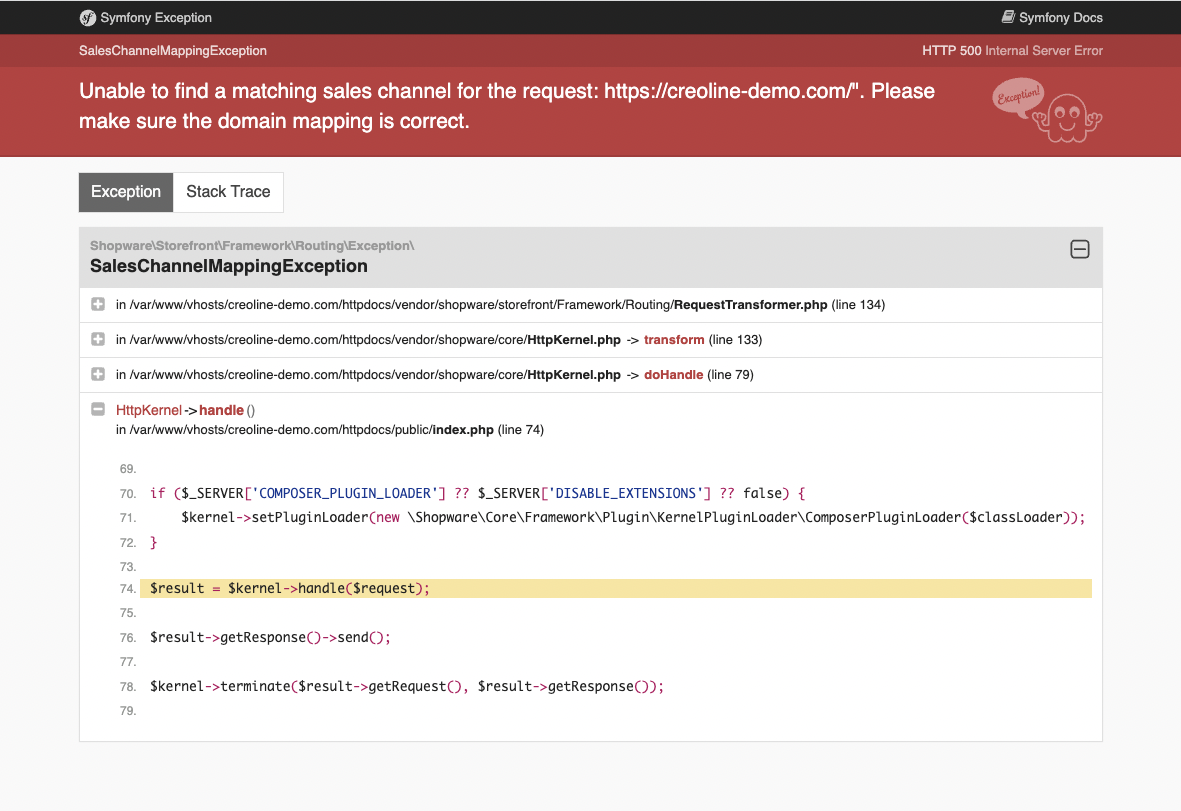1181x811 pixels.
Task: Click the Symfony logo icon in header
Action: 88,17
